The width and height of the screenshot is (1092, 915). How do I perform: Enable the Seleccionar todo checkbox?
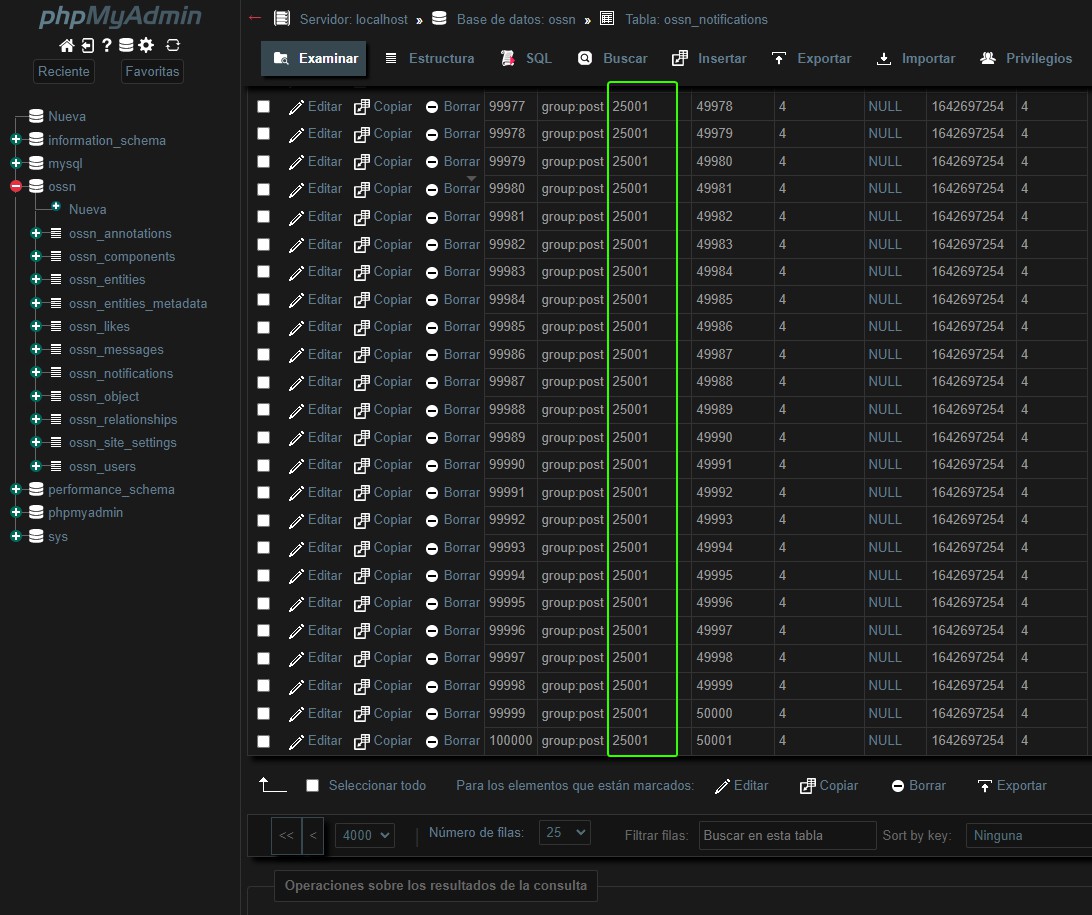tap(312, 786)
